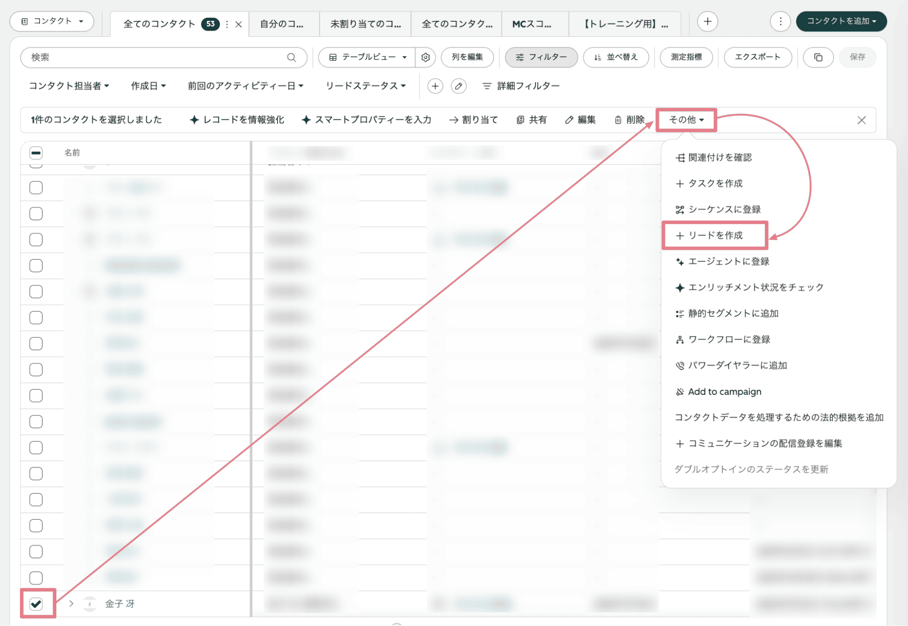Screen dimensions: 908x626
Task: Click the duplicate view copy icon
Action: 818,57
